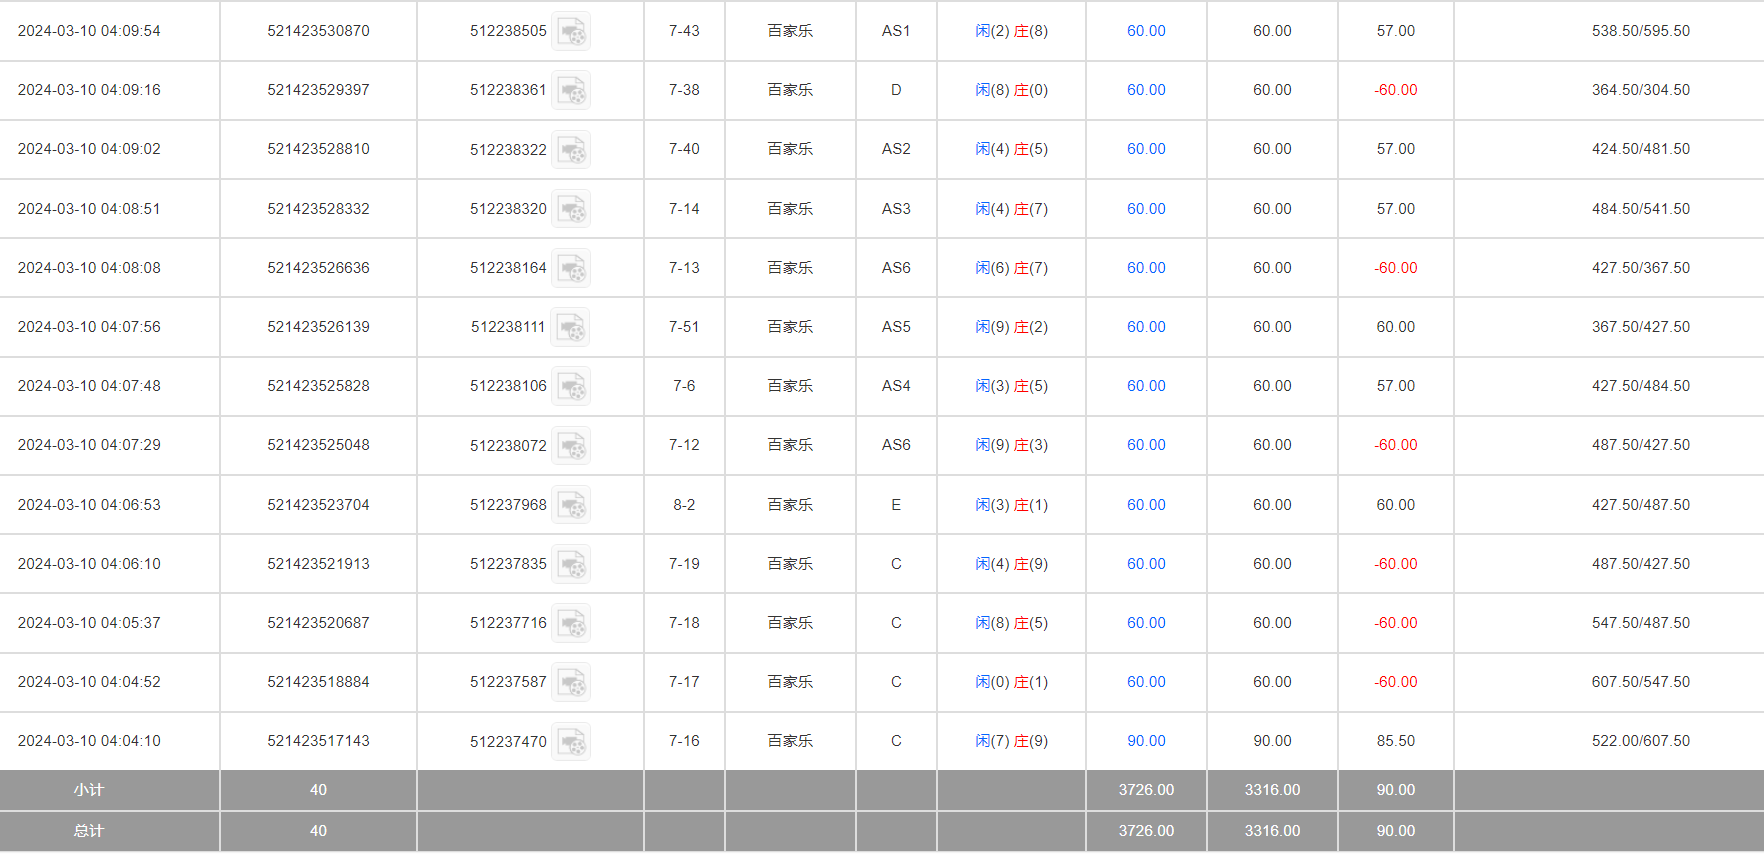Click the 60.00 bet amount link for order 521423523704
The image size is (1764, 859).
[x=1146, y=505]
